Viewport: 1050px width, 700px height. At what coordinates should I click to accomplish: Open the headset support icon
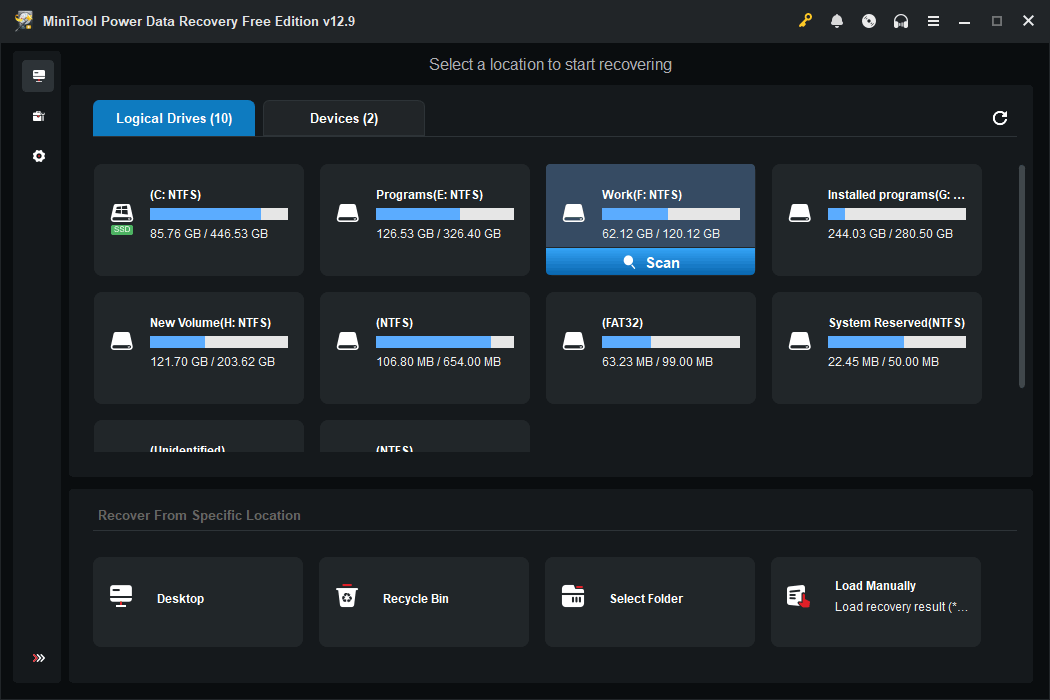coord(901,21)
